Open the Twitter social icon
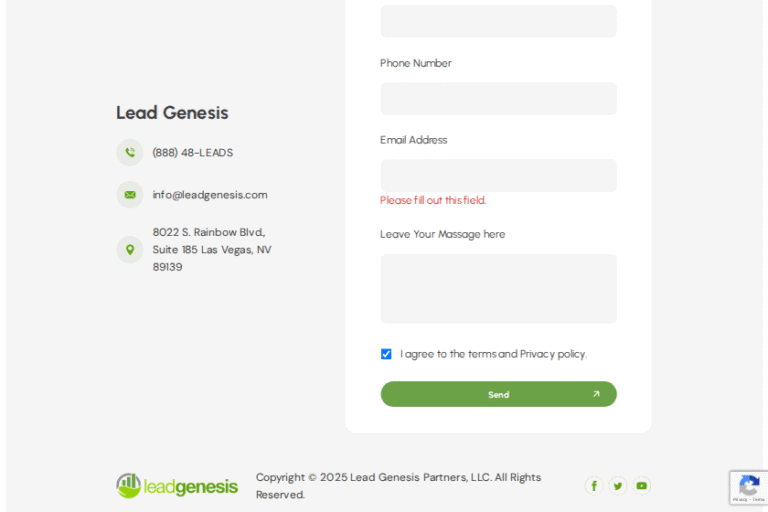768x512 pixels. tap(618, 486)
